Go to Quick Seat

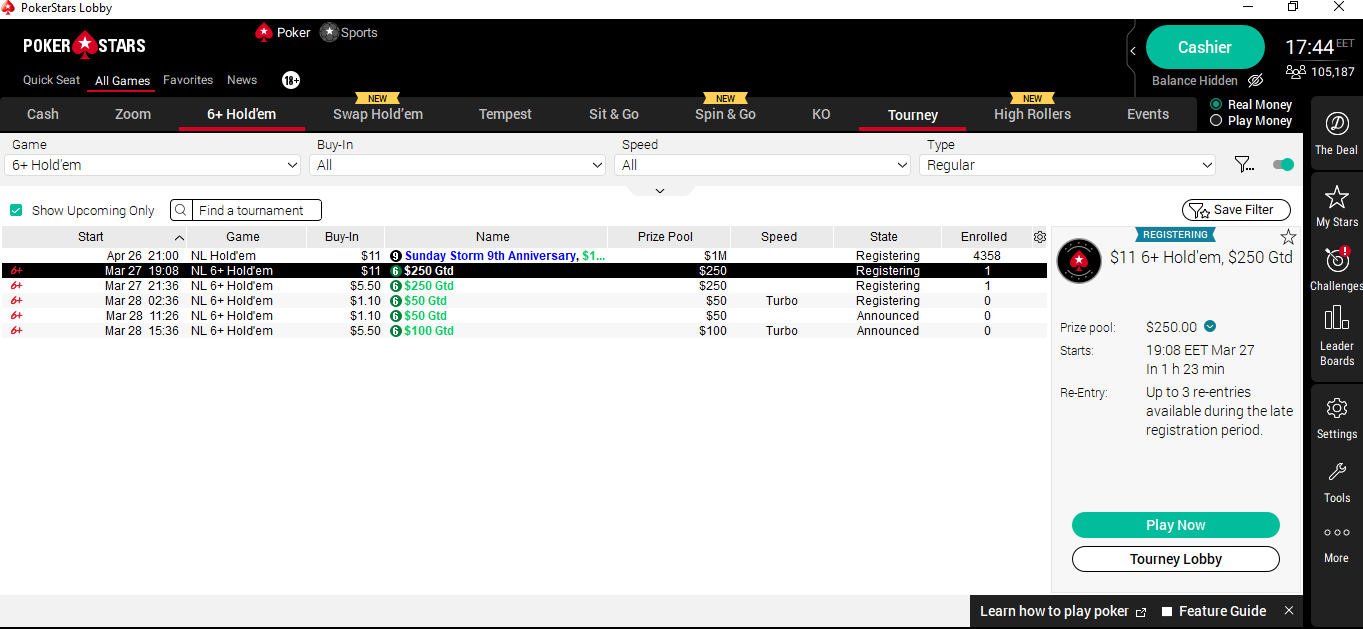pyautogui.click(x=51, y=80)
